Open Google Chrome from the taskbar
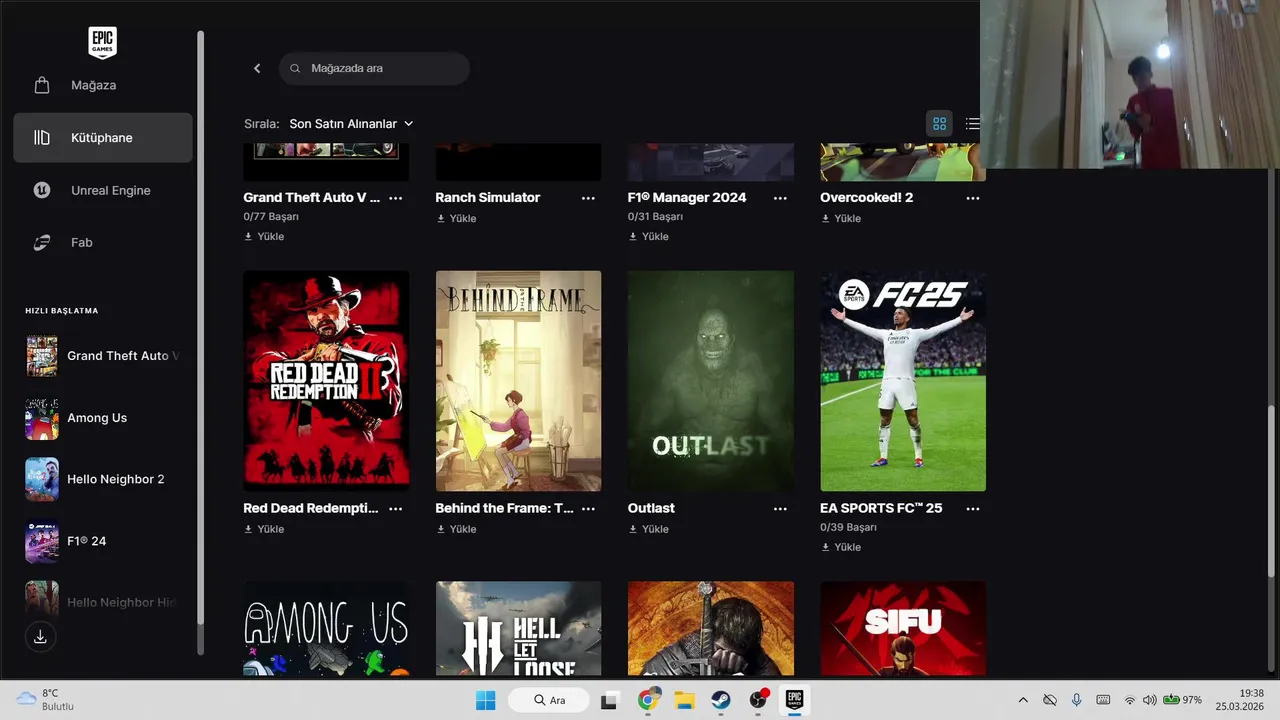Image resolution: width=1280 pixels, height=720 pixels. [x=648, y=700]
